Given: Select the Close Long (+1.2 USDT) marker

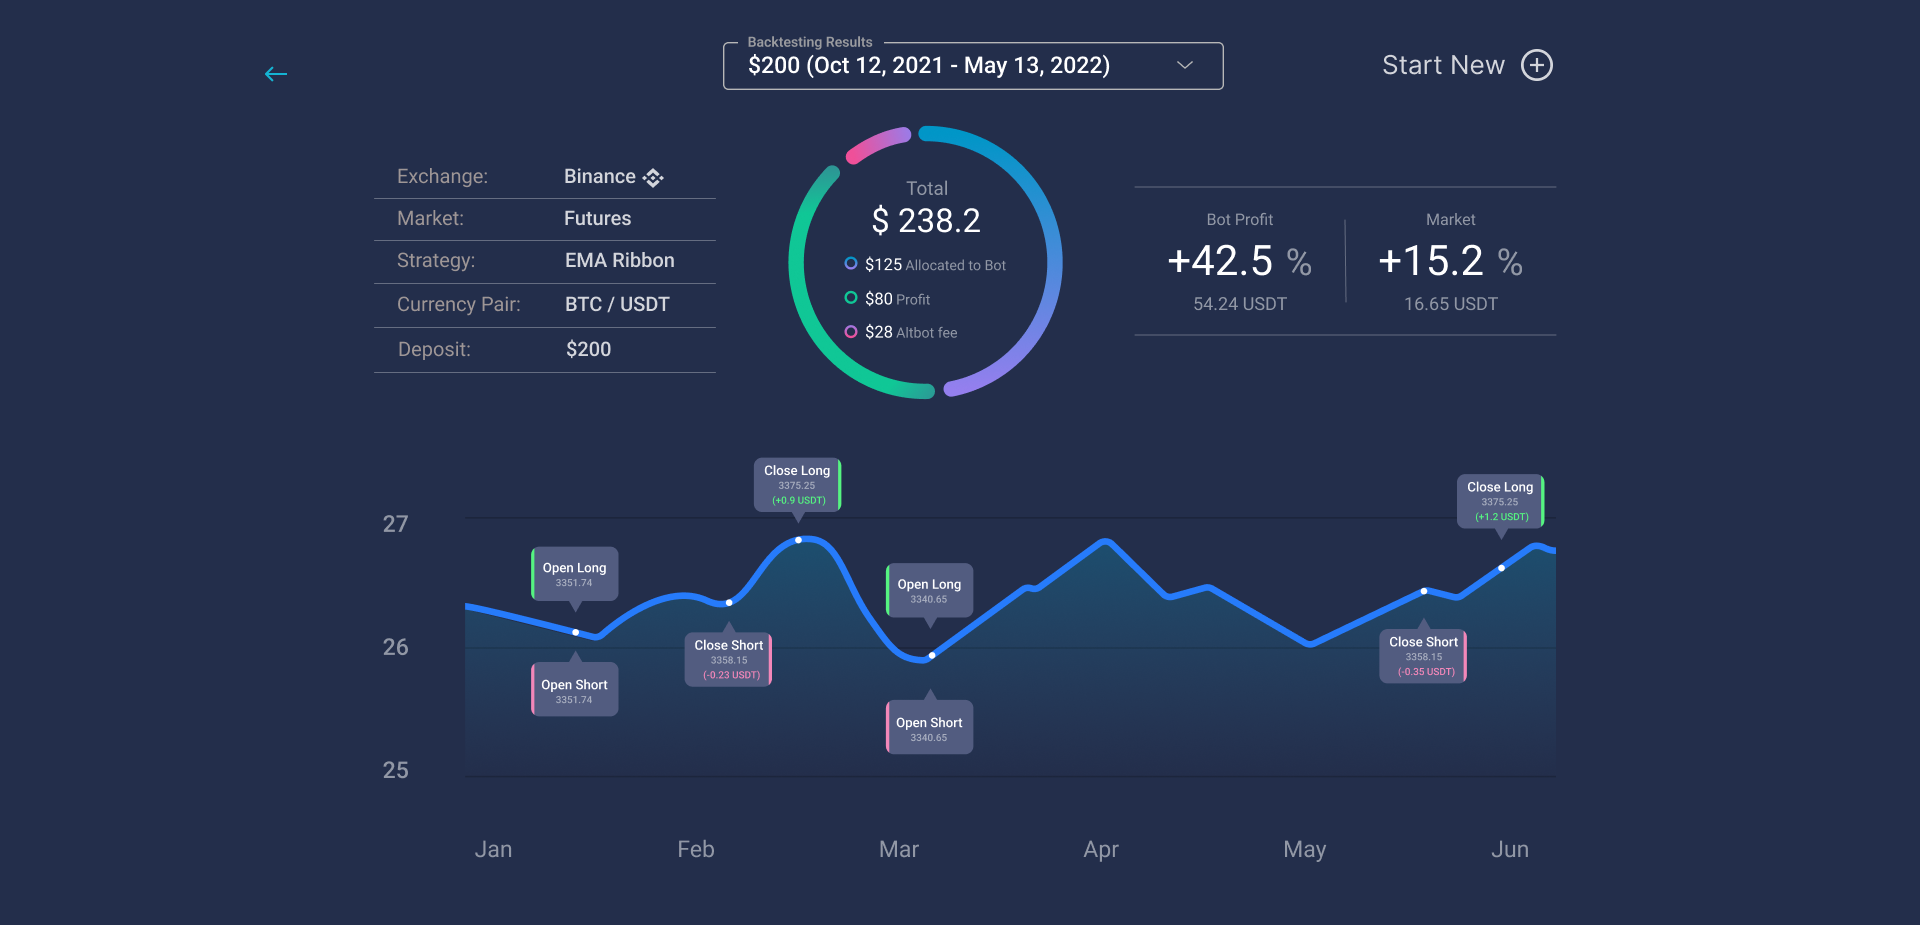Looking at the screenshot, I should 1500,501.
